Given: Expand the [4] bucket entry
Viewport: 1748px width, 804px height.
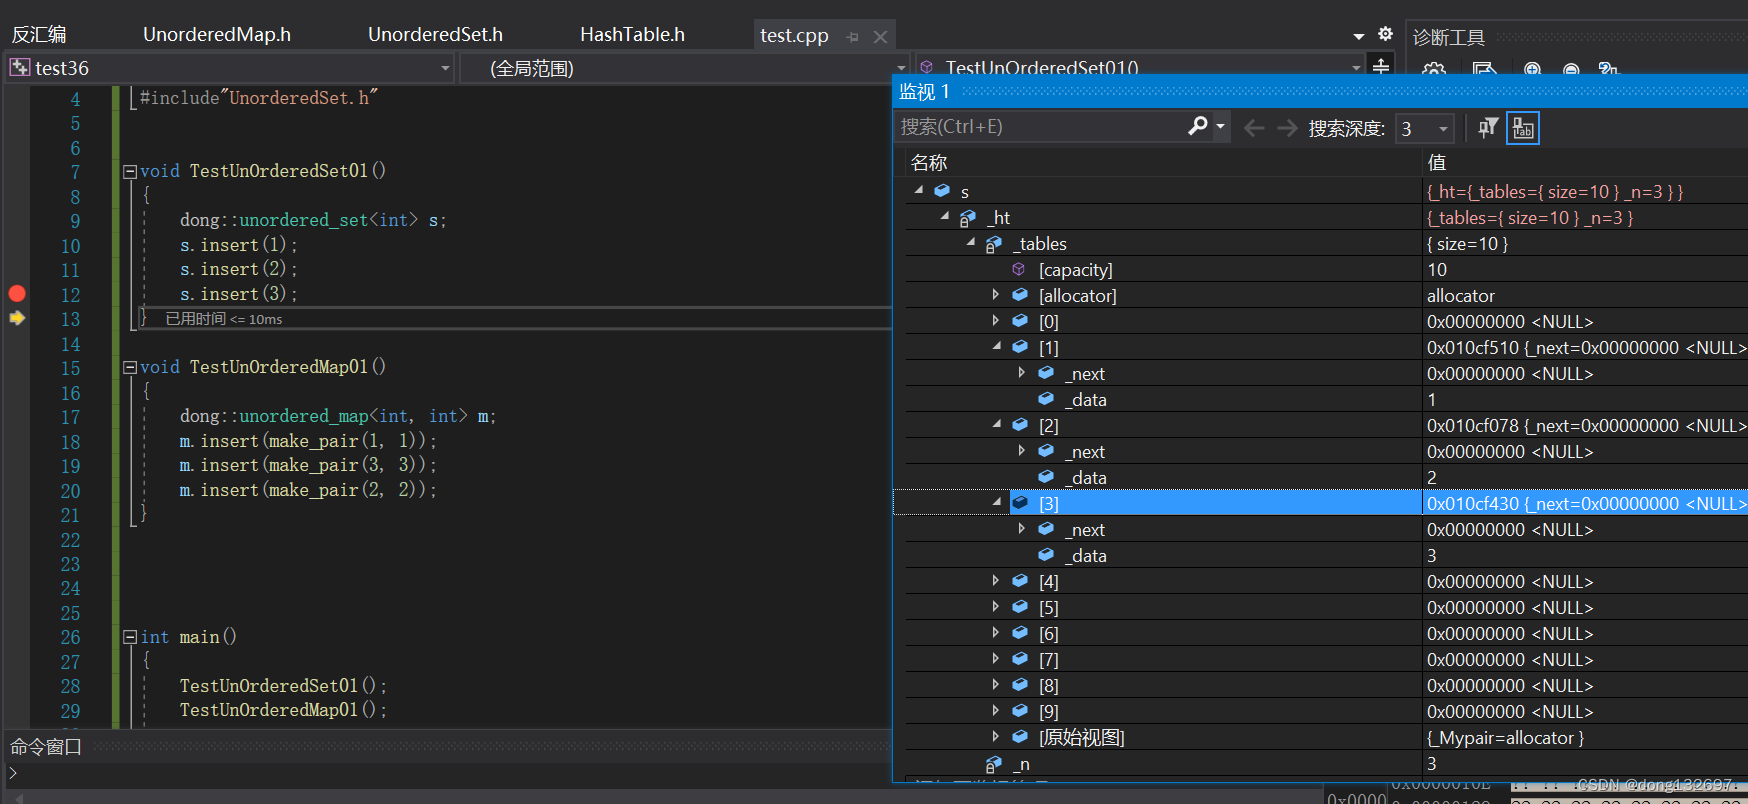Looking at the screenshot, I should tap(995, 580).
